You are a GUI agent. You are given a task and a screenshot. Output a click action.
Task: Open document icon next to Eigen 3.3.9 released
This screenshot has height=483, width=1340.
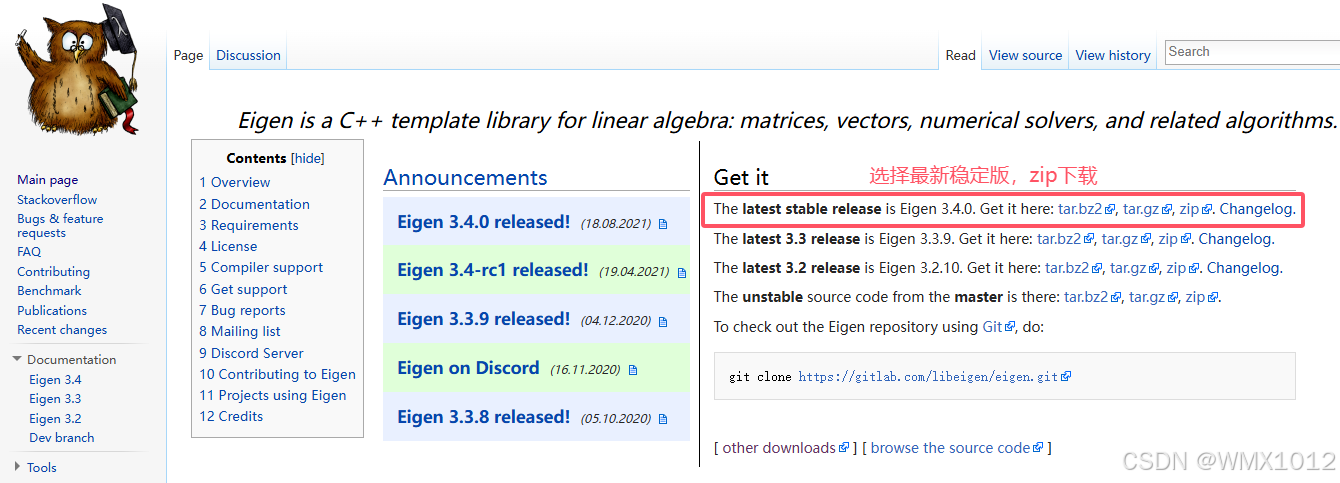(x=662, y=321)
